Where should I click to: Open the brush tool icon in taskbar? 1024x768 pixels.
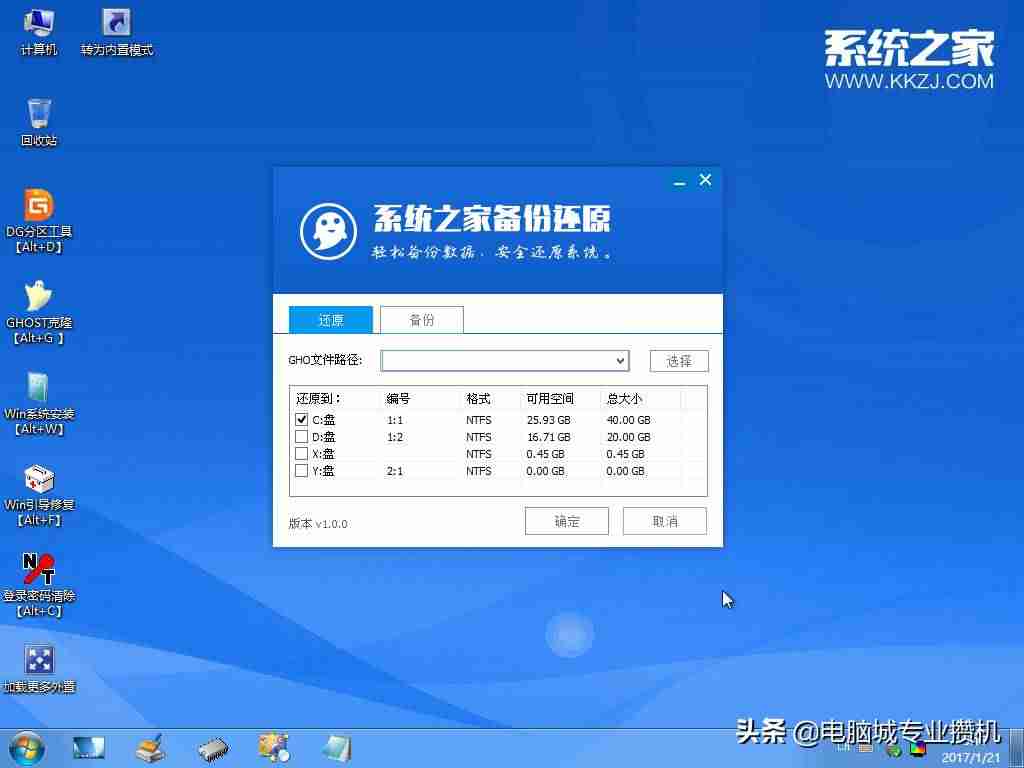pos(150,749)
